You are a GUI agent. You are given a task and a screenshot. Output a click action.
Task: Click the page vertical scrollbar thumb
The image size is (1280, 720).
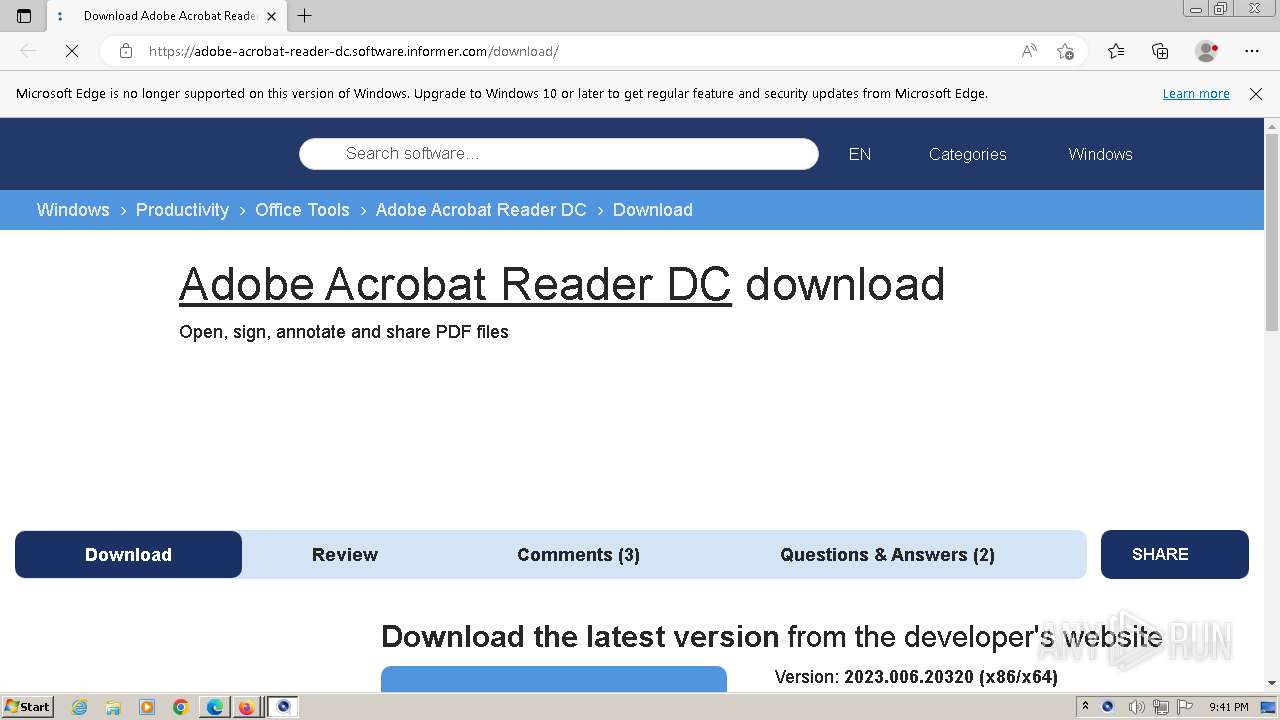1272,232
